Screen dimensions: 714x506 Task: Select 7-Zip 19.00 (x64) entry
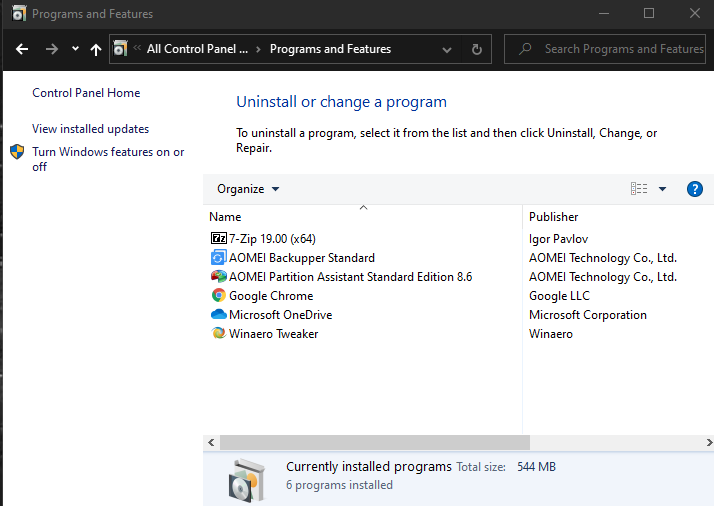272,239
